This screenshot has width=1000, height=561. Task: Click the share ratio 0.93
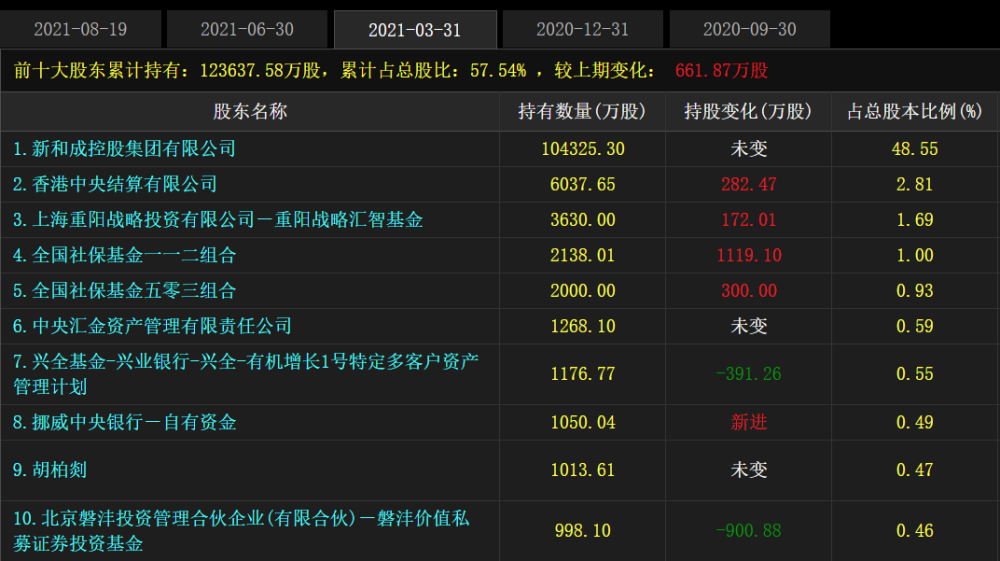pyautogui.click(x=915, y=291)
